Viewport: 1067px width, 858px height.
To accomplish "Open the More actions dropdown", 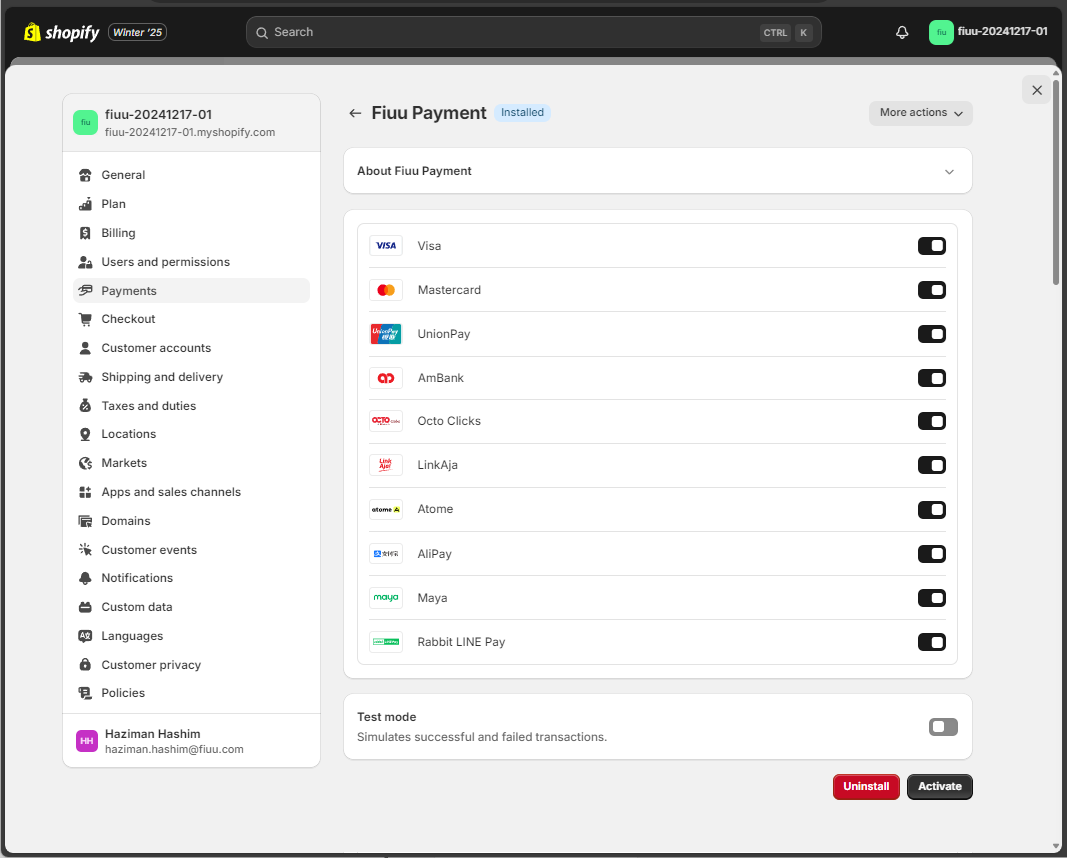I will [921, 113].
